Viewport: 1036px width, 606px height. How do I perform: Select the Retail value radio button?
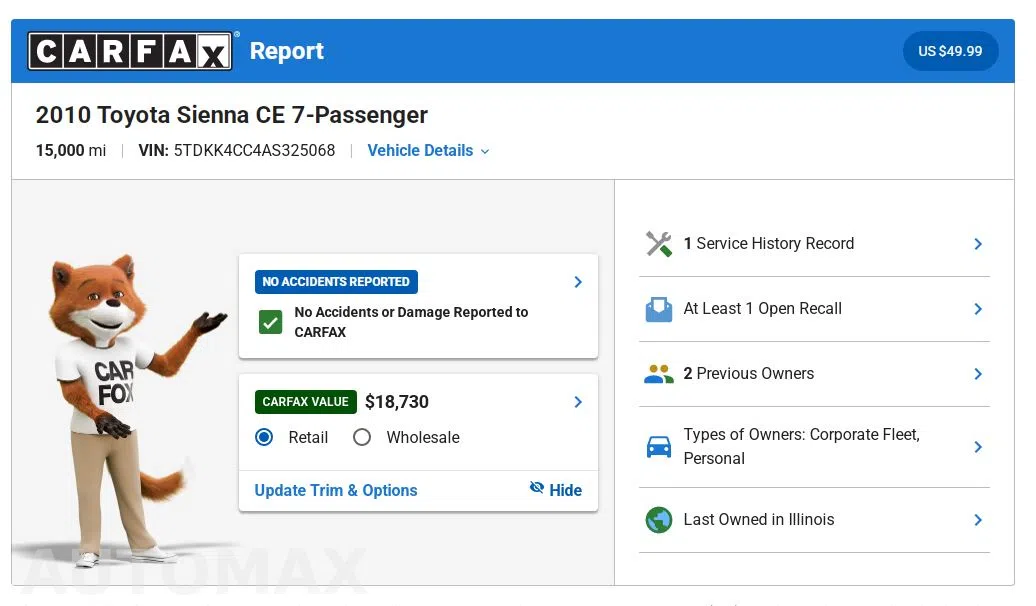pyautogui.click(x=264, y=437)
